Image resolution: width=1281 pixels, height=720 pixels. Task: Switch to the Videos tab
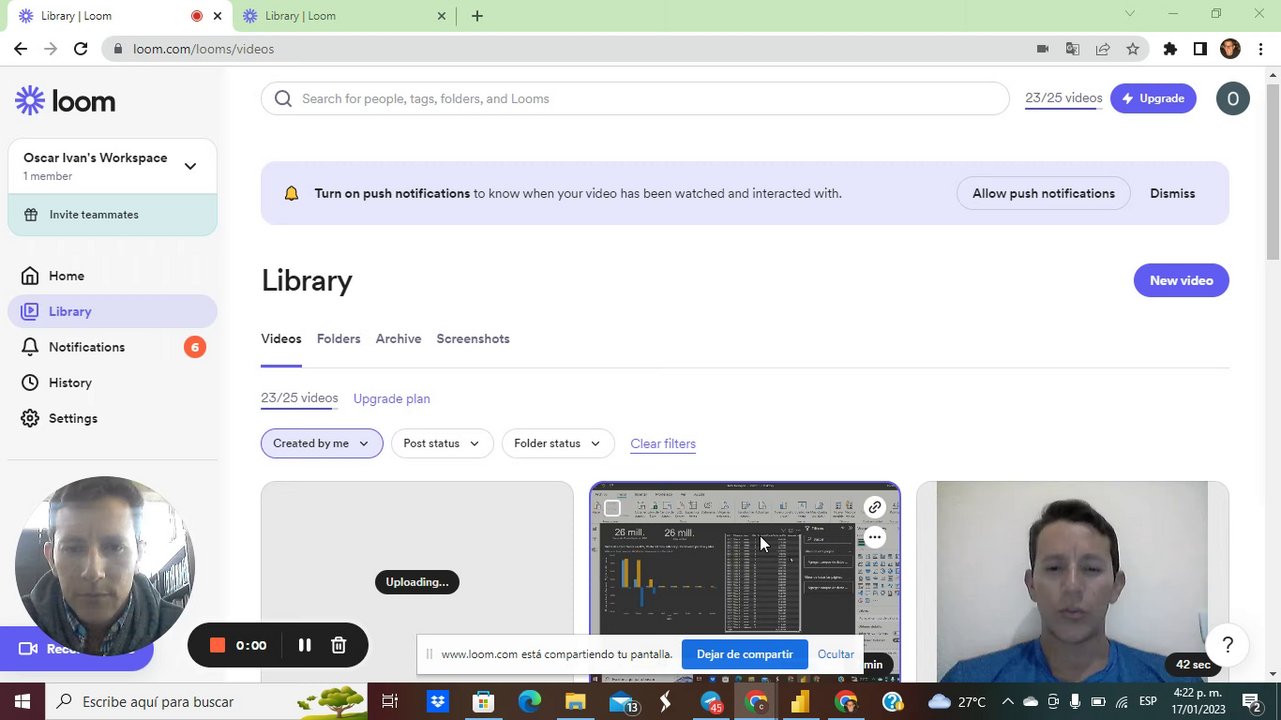click(x=281, y=339)
